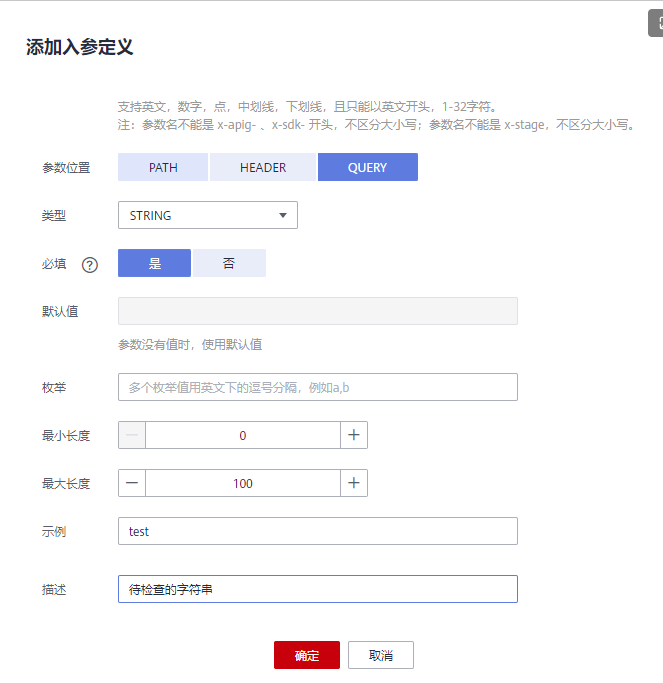
Task: Click the 最大长度 label
Action: point(66,484)
